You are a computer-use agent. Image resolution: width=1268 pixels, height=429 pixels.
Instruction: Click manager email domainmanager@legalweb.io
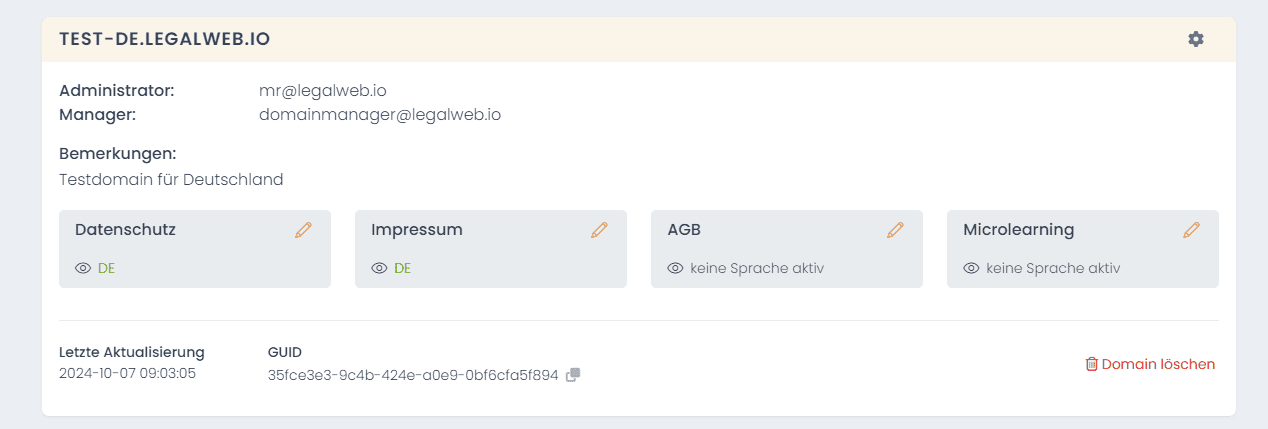380,115
